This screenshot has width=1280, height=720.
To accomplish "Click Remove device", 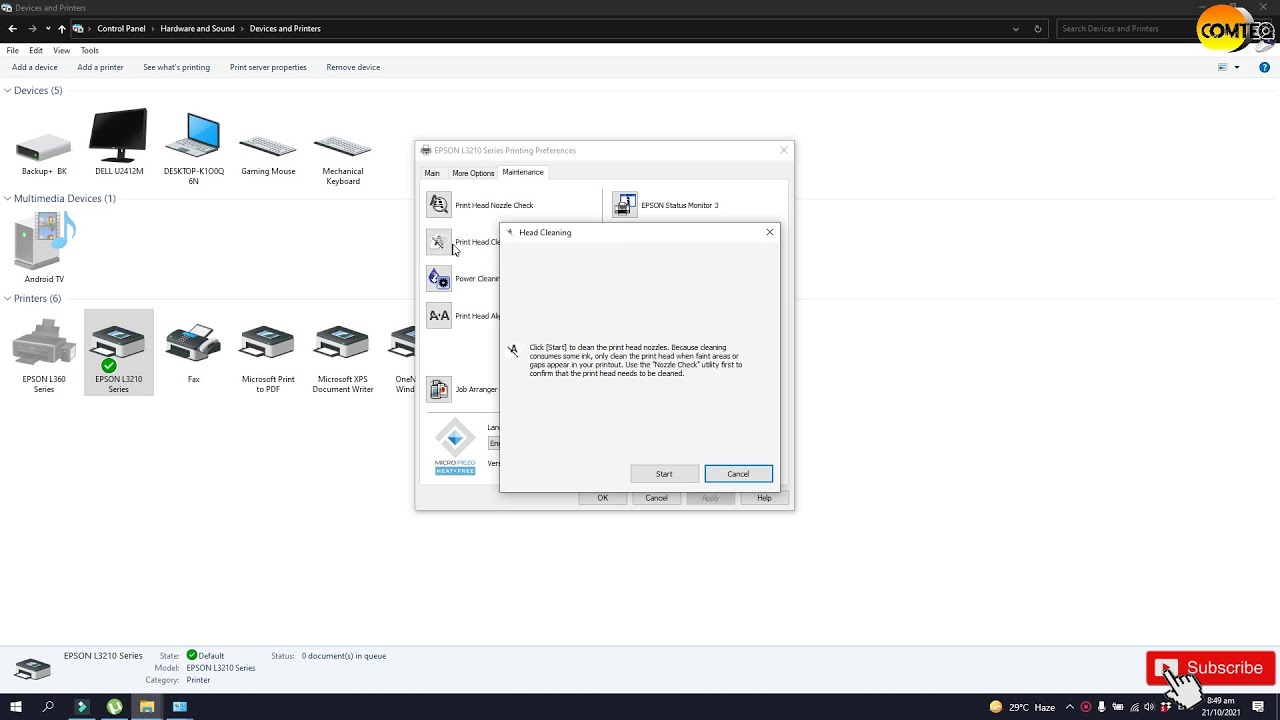I will [353, 67].
